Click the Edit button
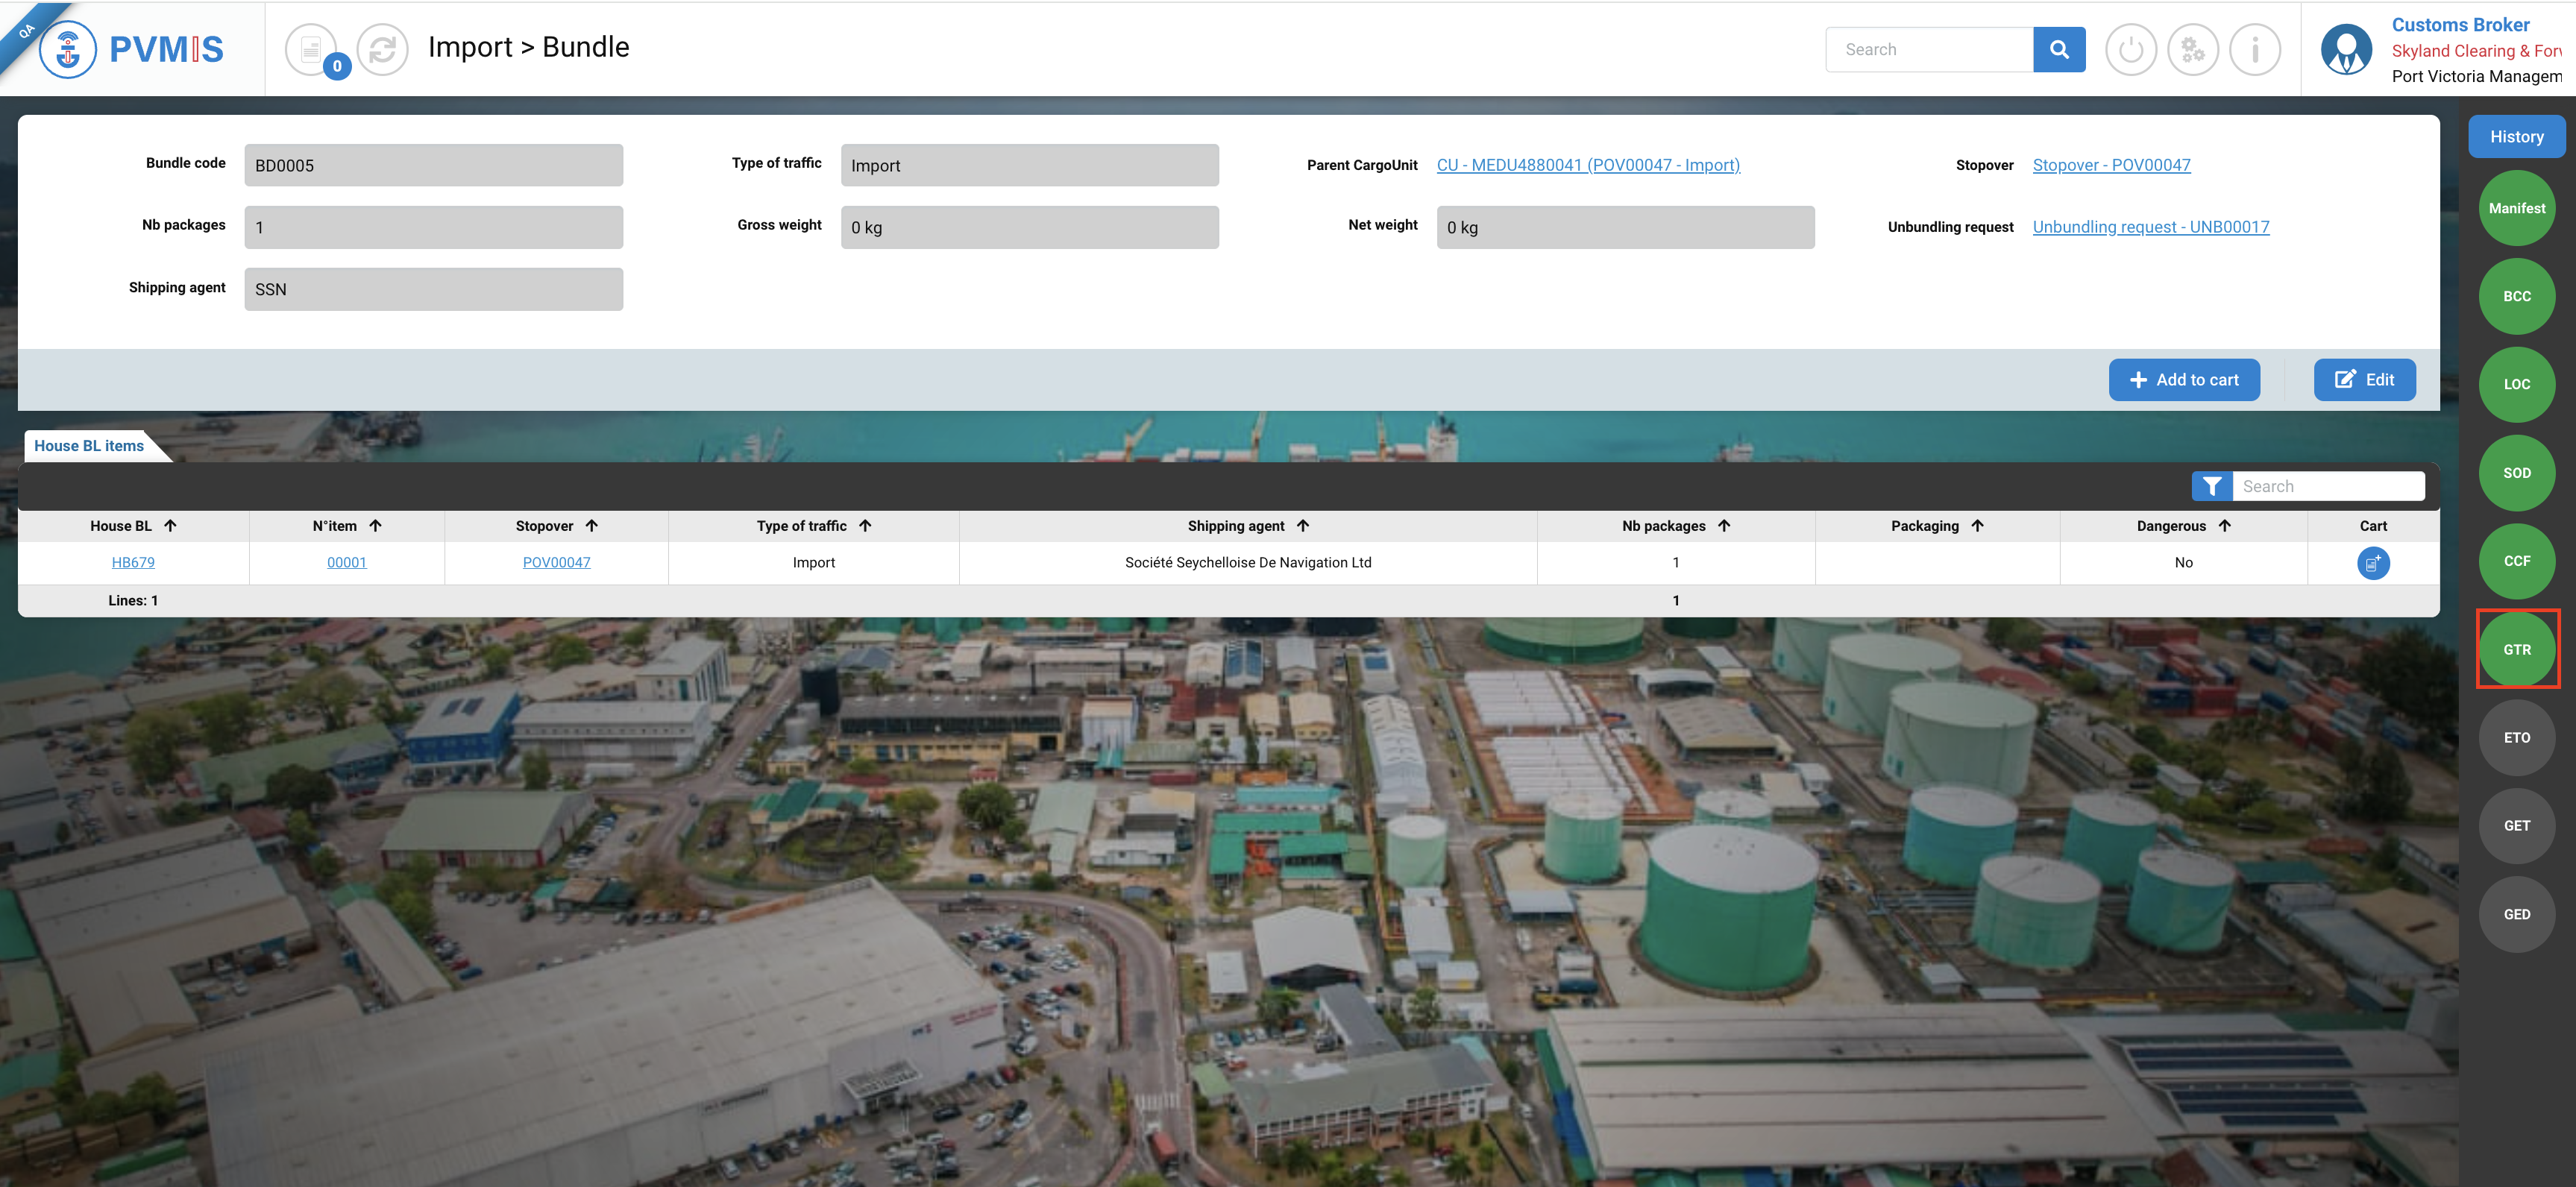Viewport: 2576px width, 1187px height. [x=2364, y=380]
